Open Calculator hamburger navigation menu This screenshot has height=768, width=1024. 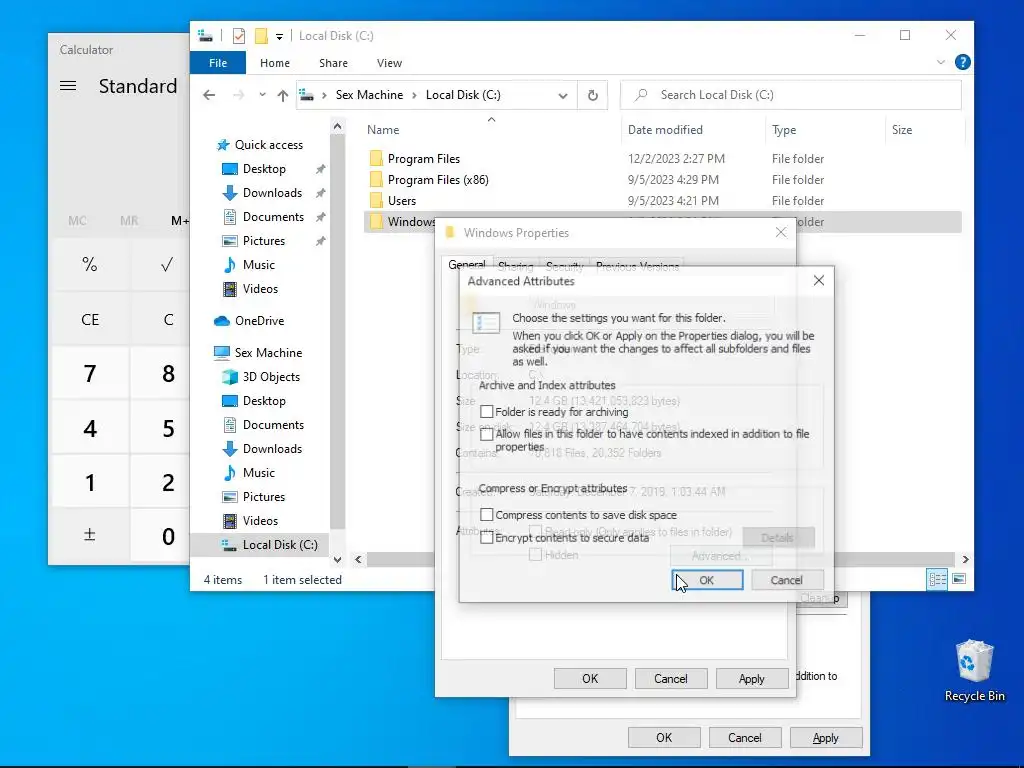coord(68,86)
